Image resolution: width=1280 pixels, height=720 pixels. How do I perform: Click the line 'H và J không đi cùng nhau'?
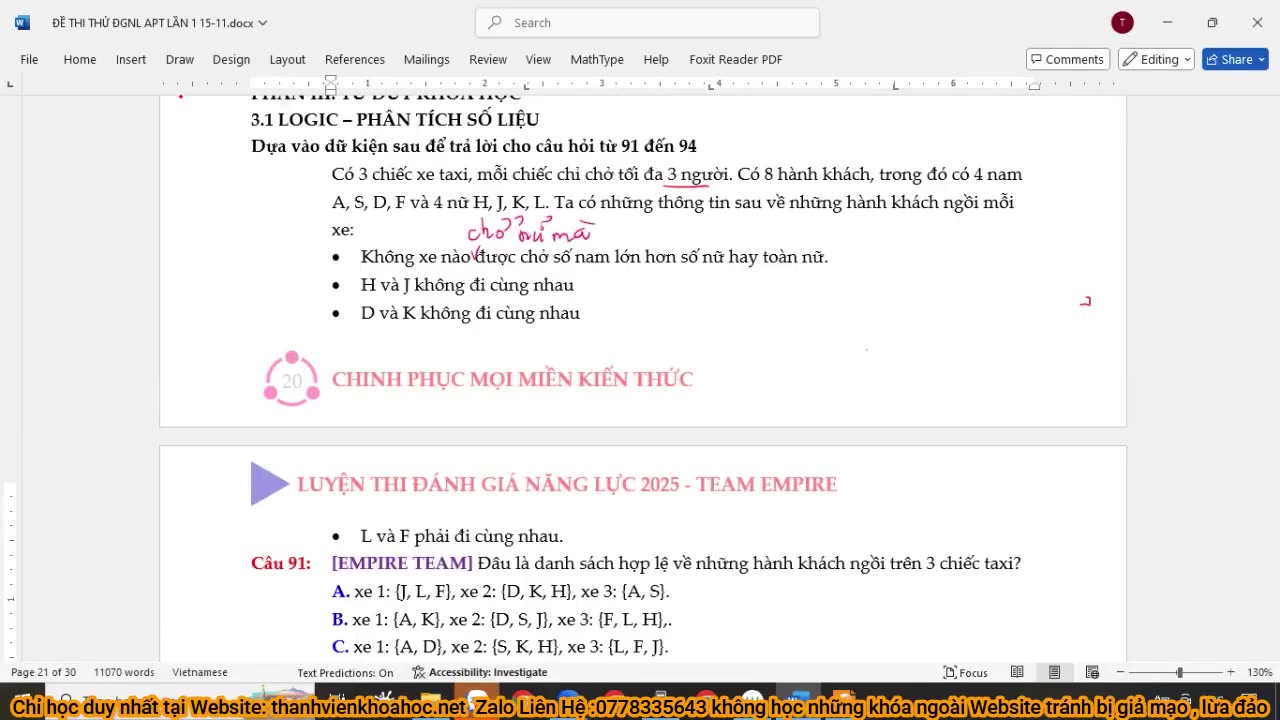pos(467,285)
